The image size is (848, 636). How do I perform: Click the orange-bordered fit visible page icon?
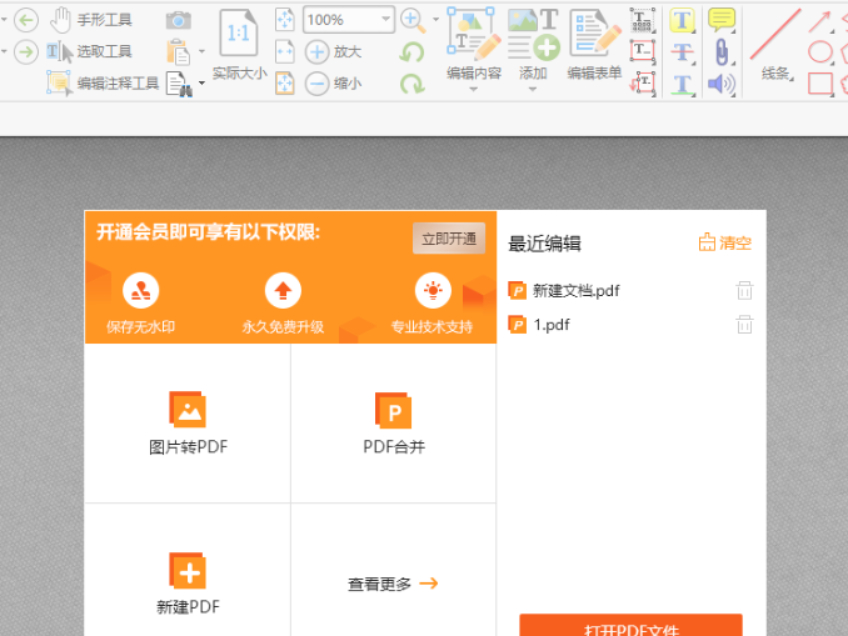tap(284, 84)
